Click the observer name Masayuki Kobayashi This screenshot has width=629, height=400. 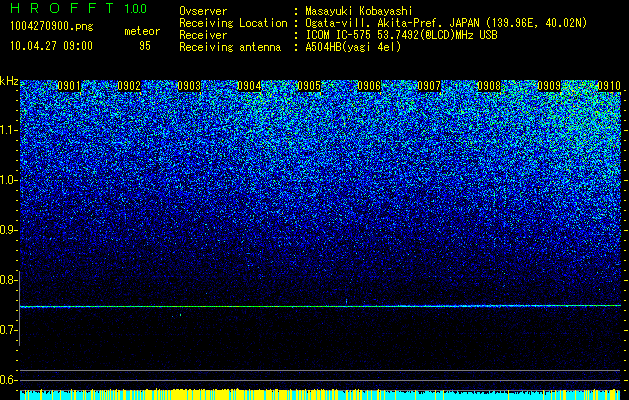[x=359, y=11]
